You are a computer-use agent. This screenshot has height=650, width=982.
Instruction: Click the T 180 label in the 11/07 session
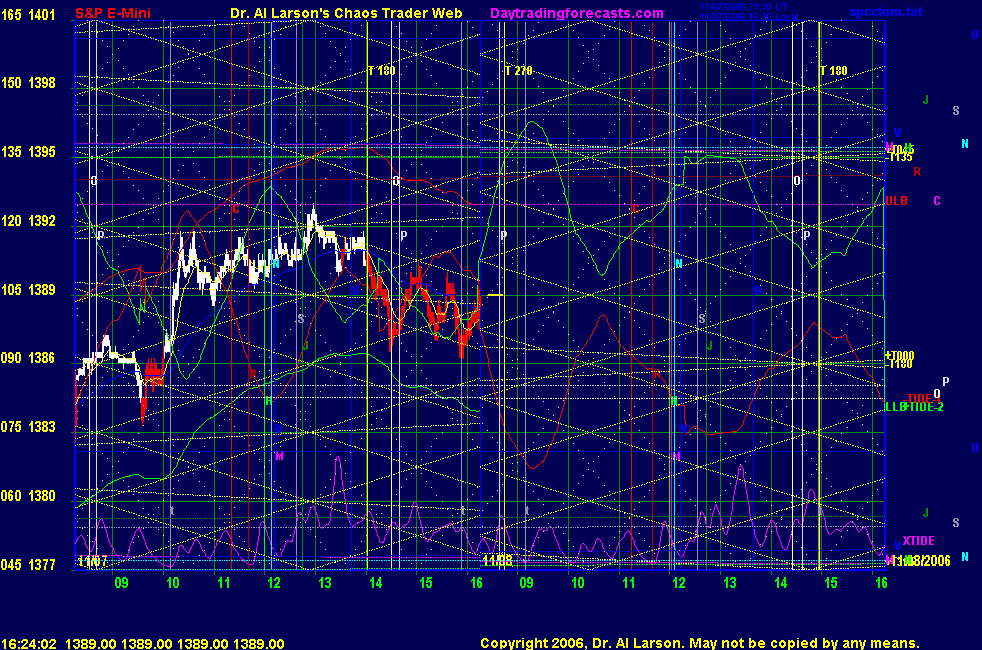pos(381,71)
